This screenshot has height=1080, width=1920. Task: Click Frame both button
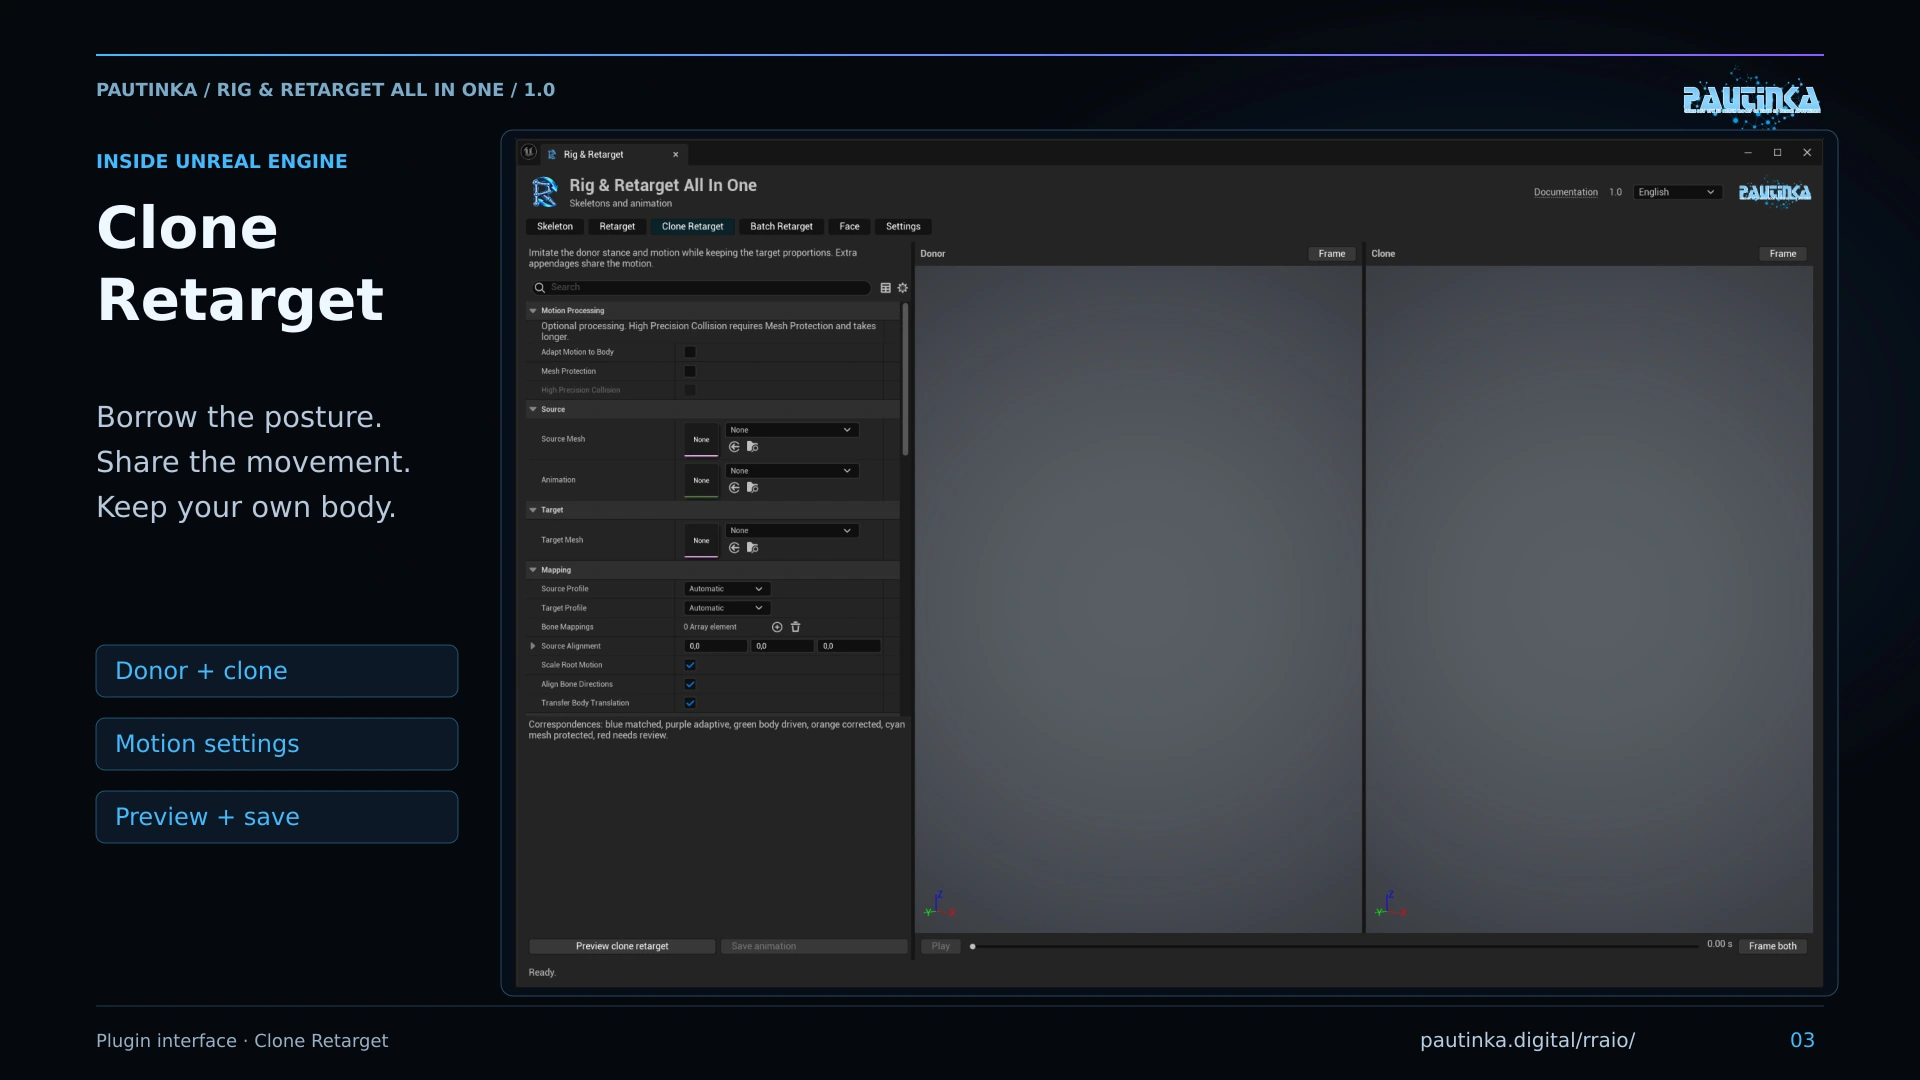pyautogui.click(x=1772, y=946)
